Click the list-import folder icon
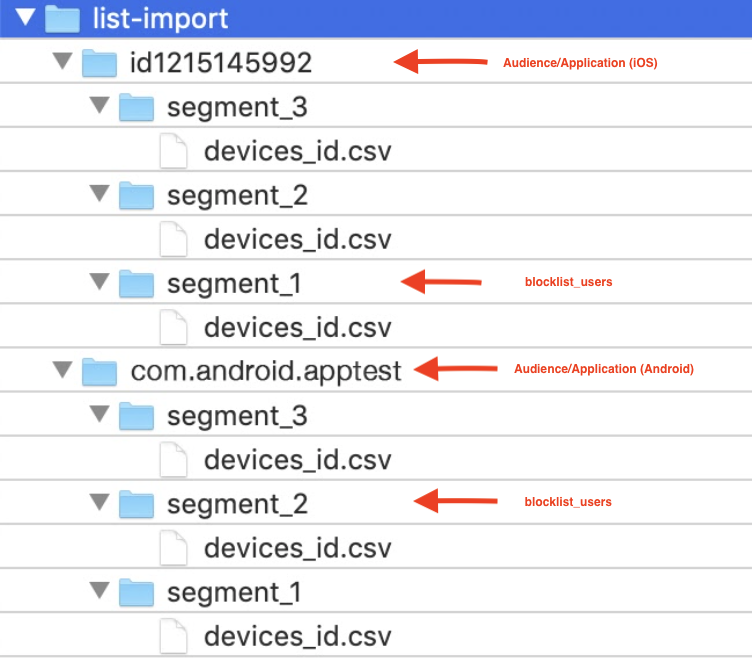Screen dimensions: 754x658 (63, 19)
